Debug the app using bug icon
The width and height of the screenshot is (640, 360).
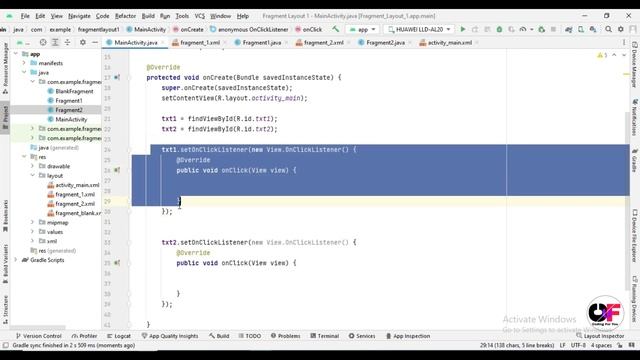pyautogui.click(x=499, y=29)
